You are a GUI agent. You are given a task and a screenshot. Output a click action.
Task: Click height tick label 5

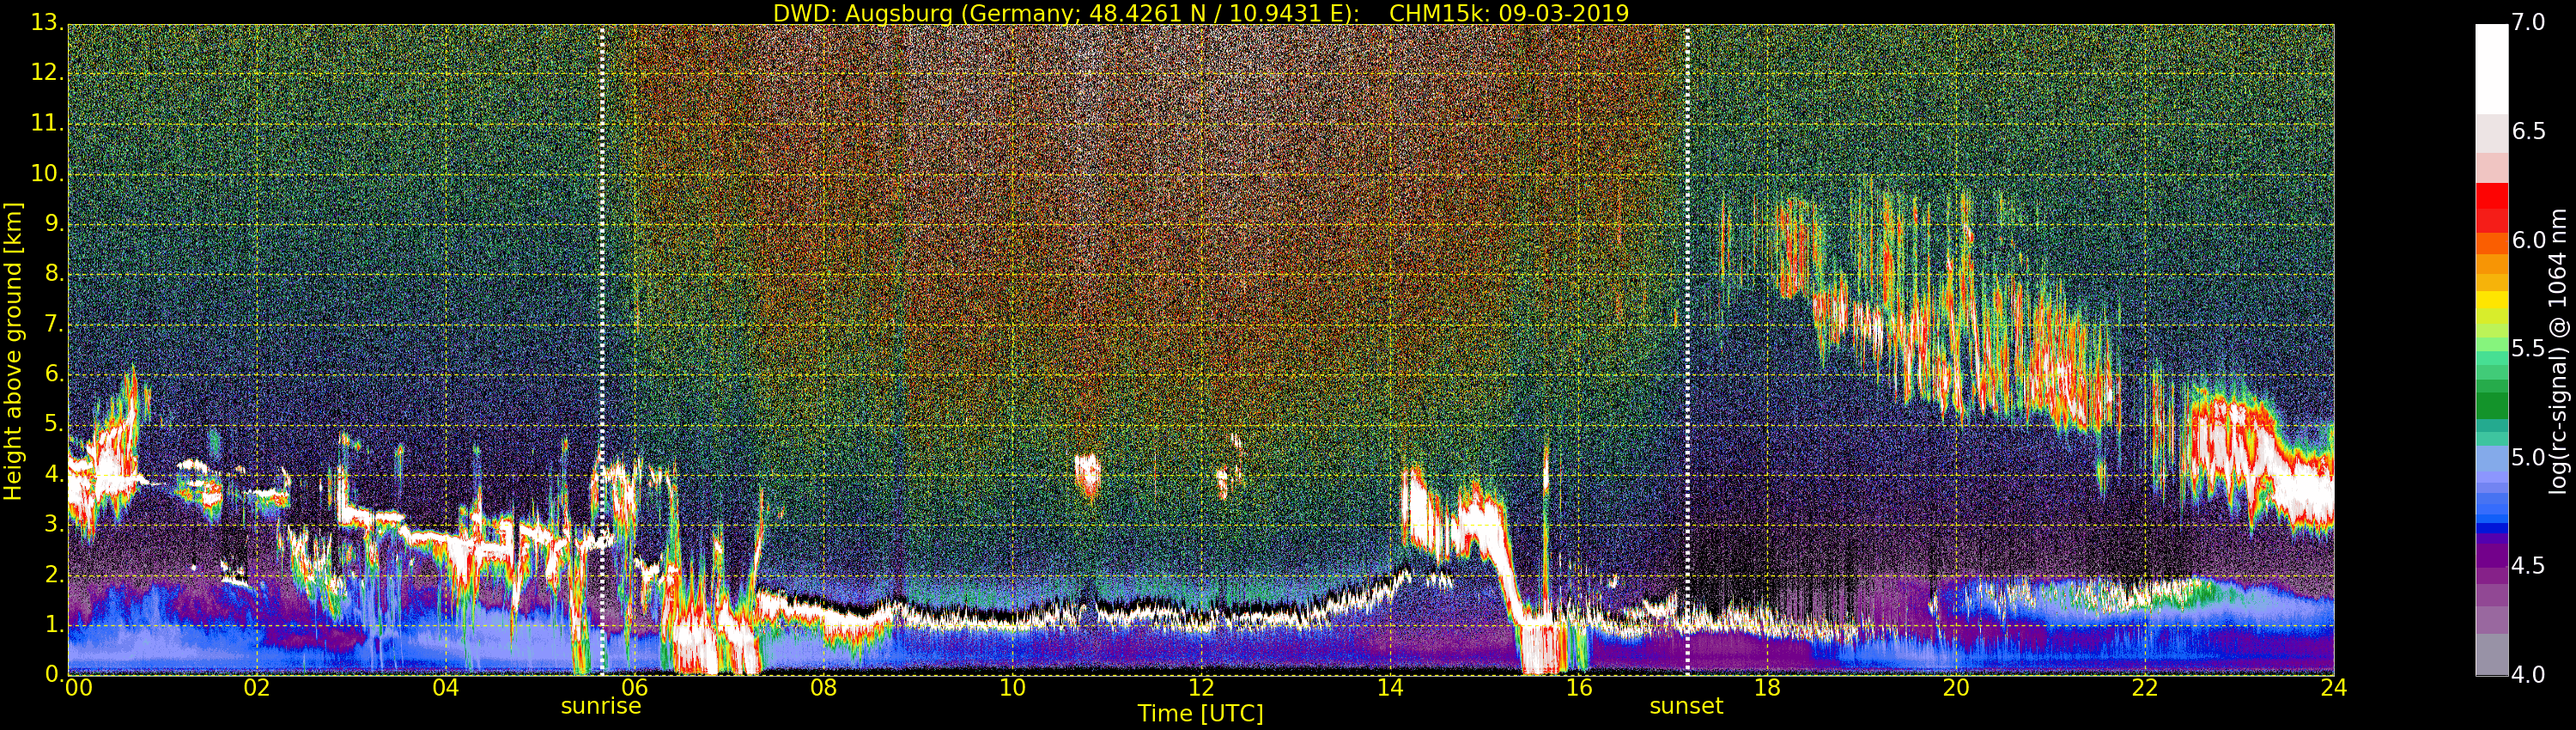pyautogui.click(x=54, y=424)
